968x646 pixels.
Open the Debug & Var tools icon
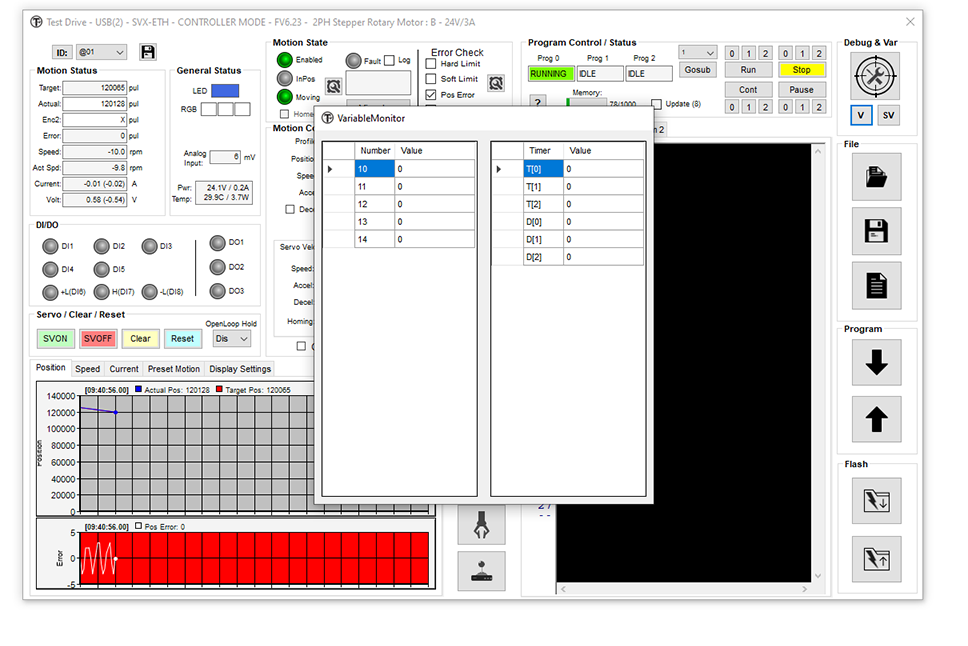[876, 75]
